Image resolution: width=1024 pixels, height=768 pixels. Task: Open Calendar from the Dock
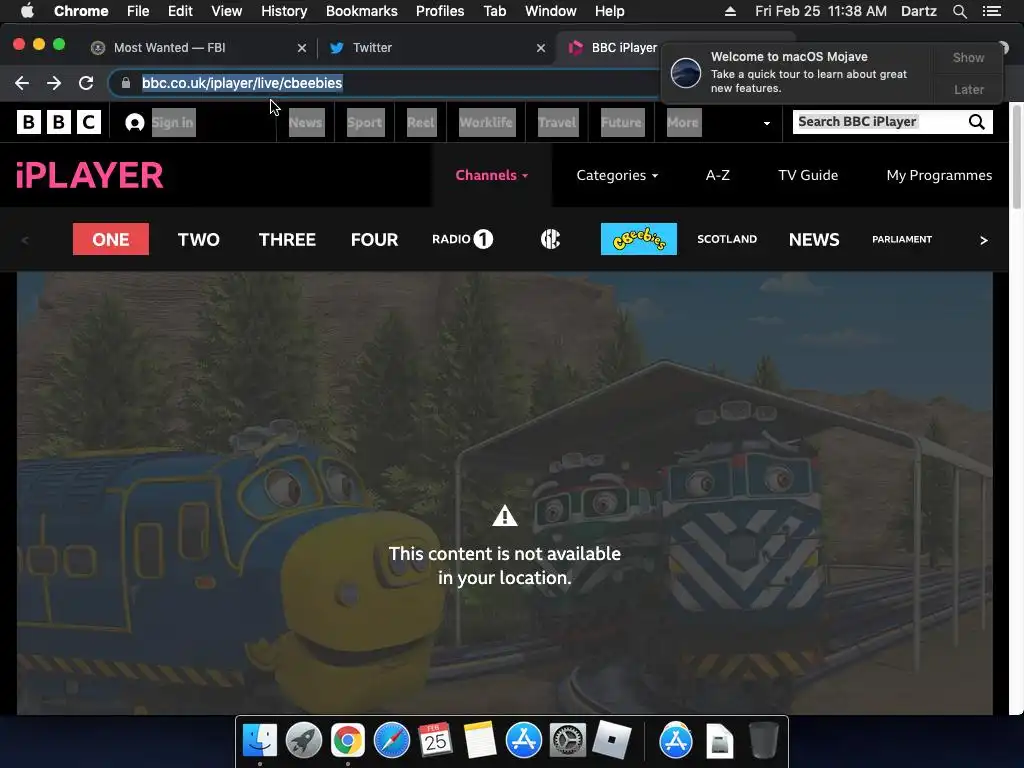435,741
